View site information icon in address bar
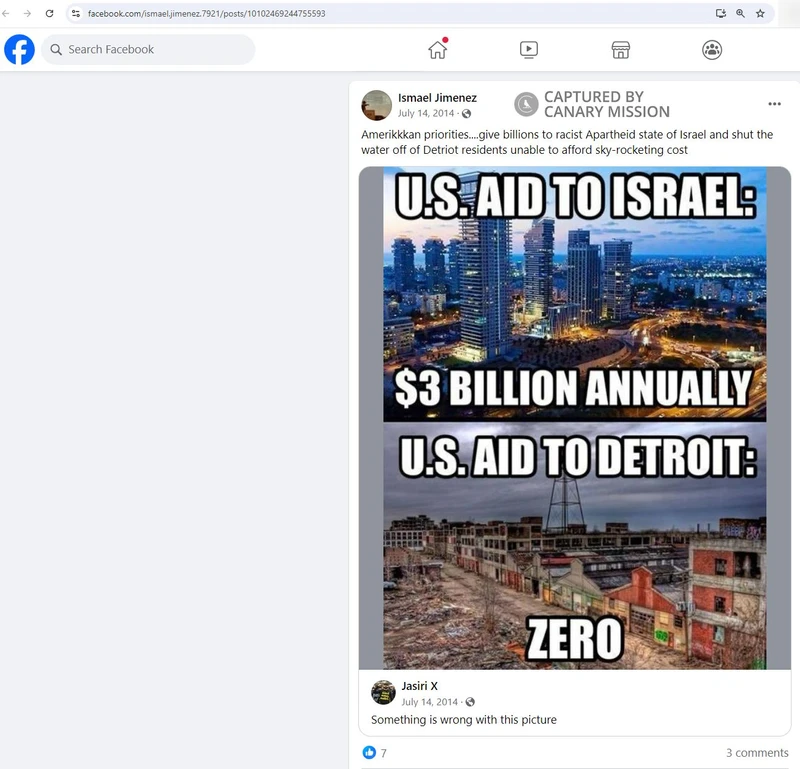 [x=76, y=13]
